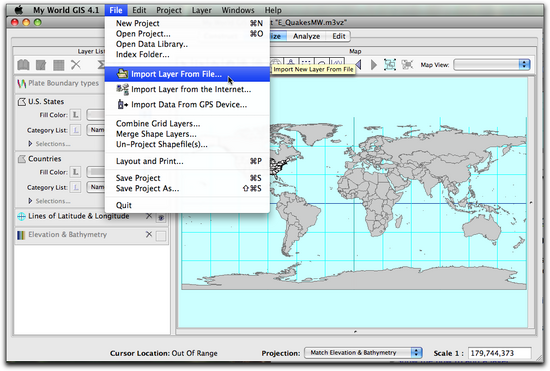The image size is (550, 371).
Task: Choose Open Data Library.. entry
Action: click(x=188, y=44)
